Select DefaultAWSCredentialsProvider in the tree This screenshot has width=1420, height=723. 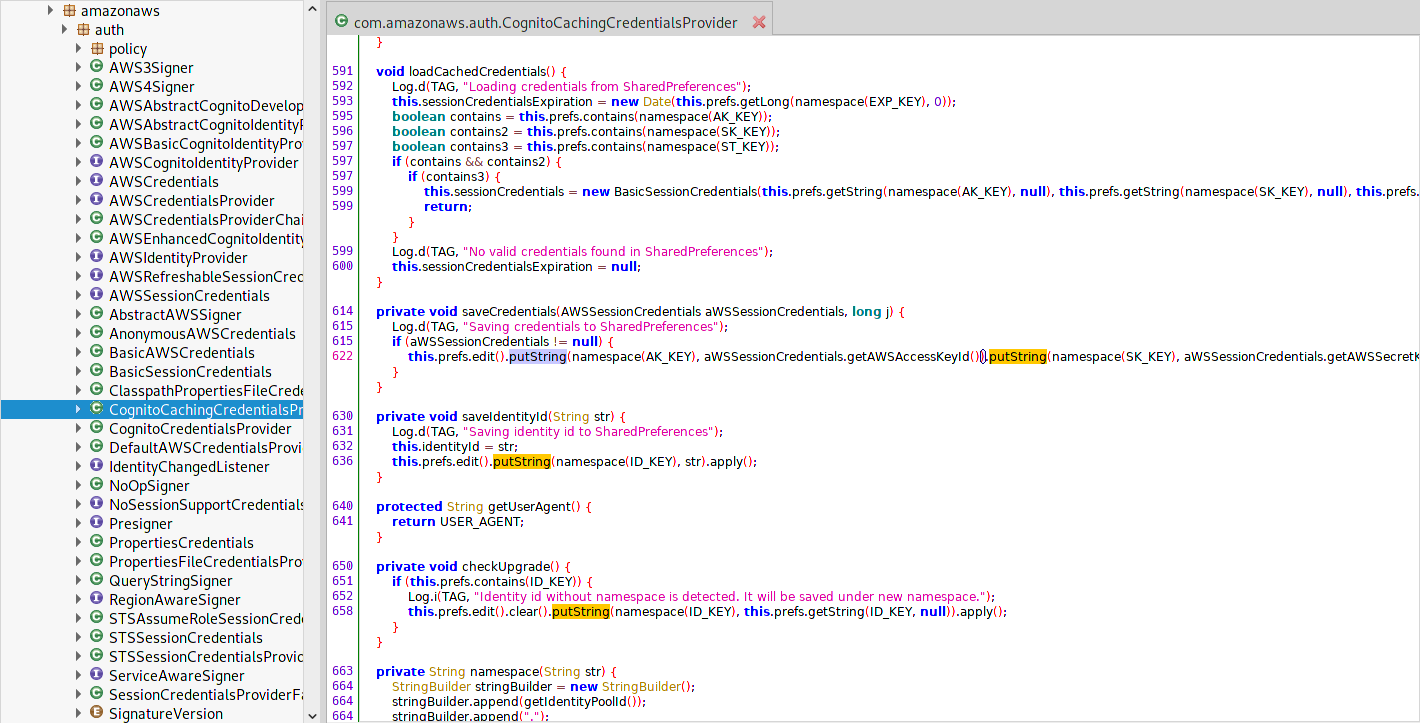click(x=206, y=448)
